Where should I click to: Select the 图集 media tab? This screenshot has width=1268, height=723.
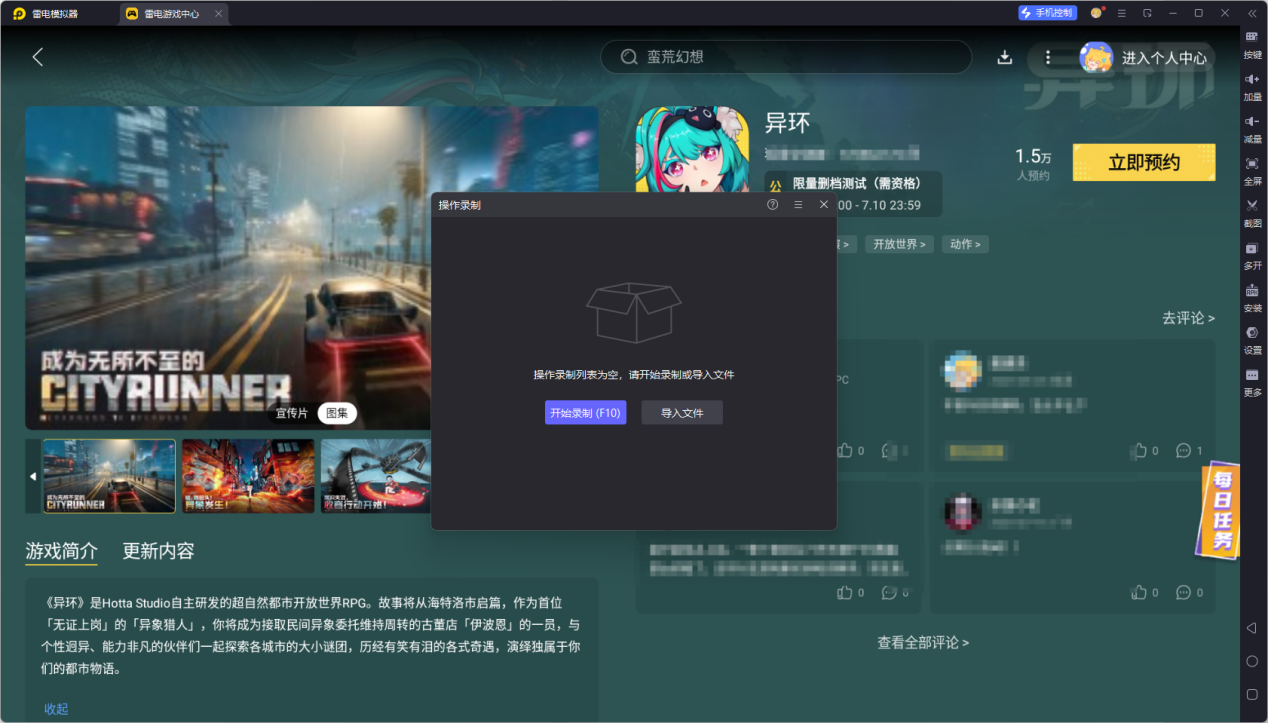[x=337, y=413]
